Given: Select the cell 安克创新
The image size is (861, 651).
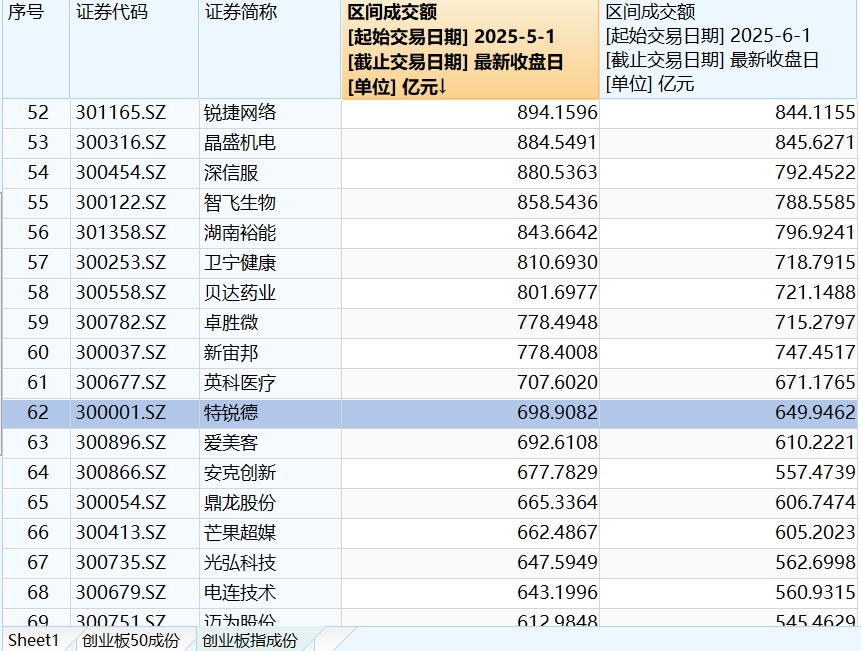Looking at the screenshot, I should pos(270,473).
